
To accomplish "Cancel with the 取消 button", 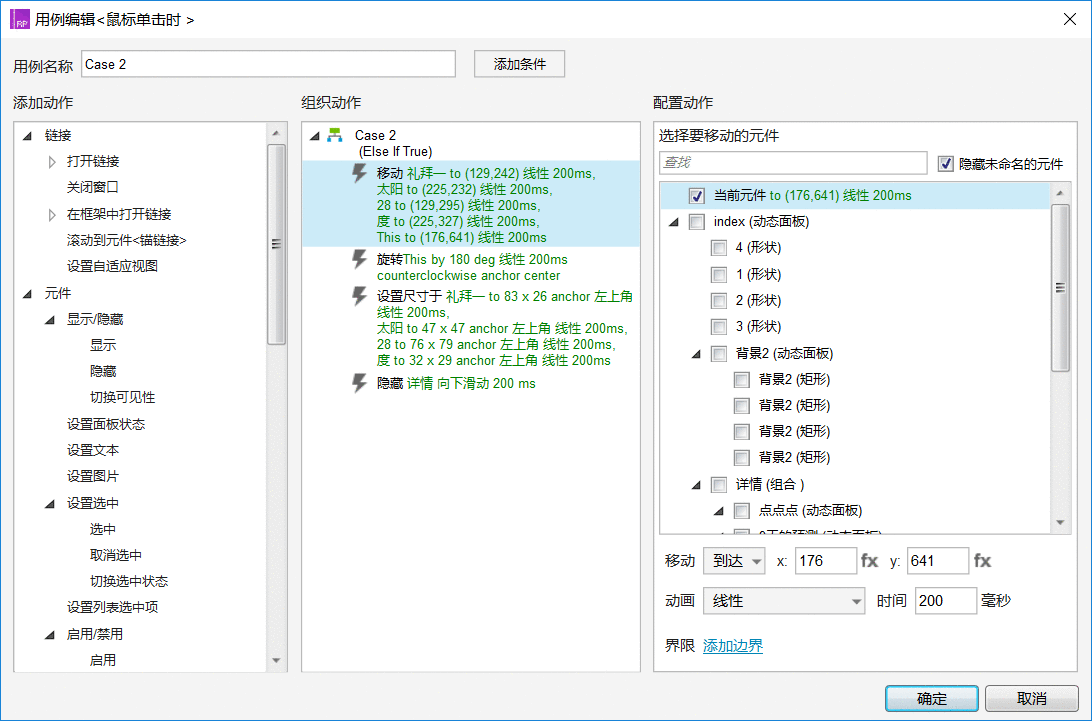I will click(1032, 699).
